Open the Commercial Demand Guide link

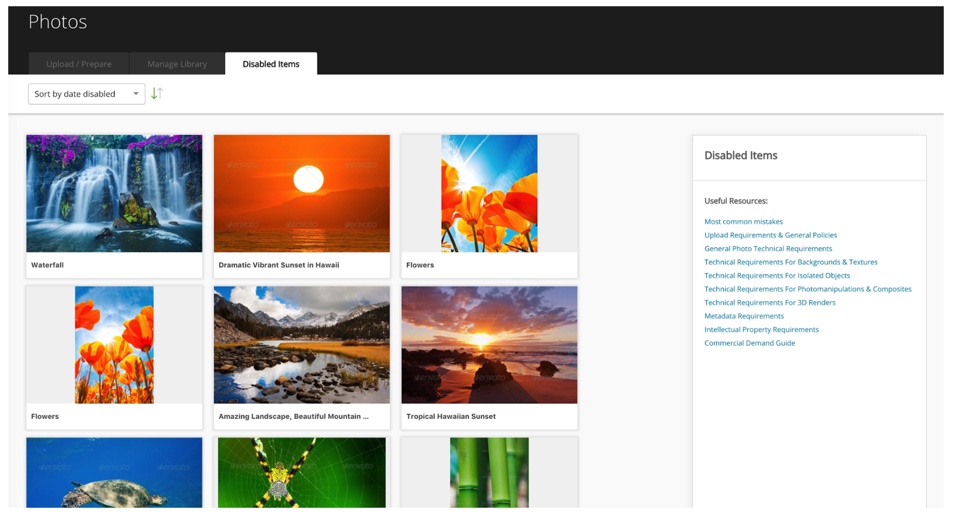(x=750, y=343)
